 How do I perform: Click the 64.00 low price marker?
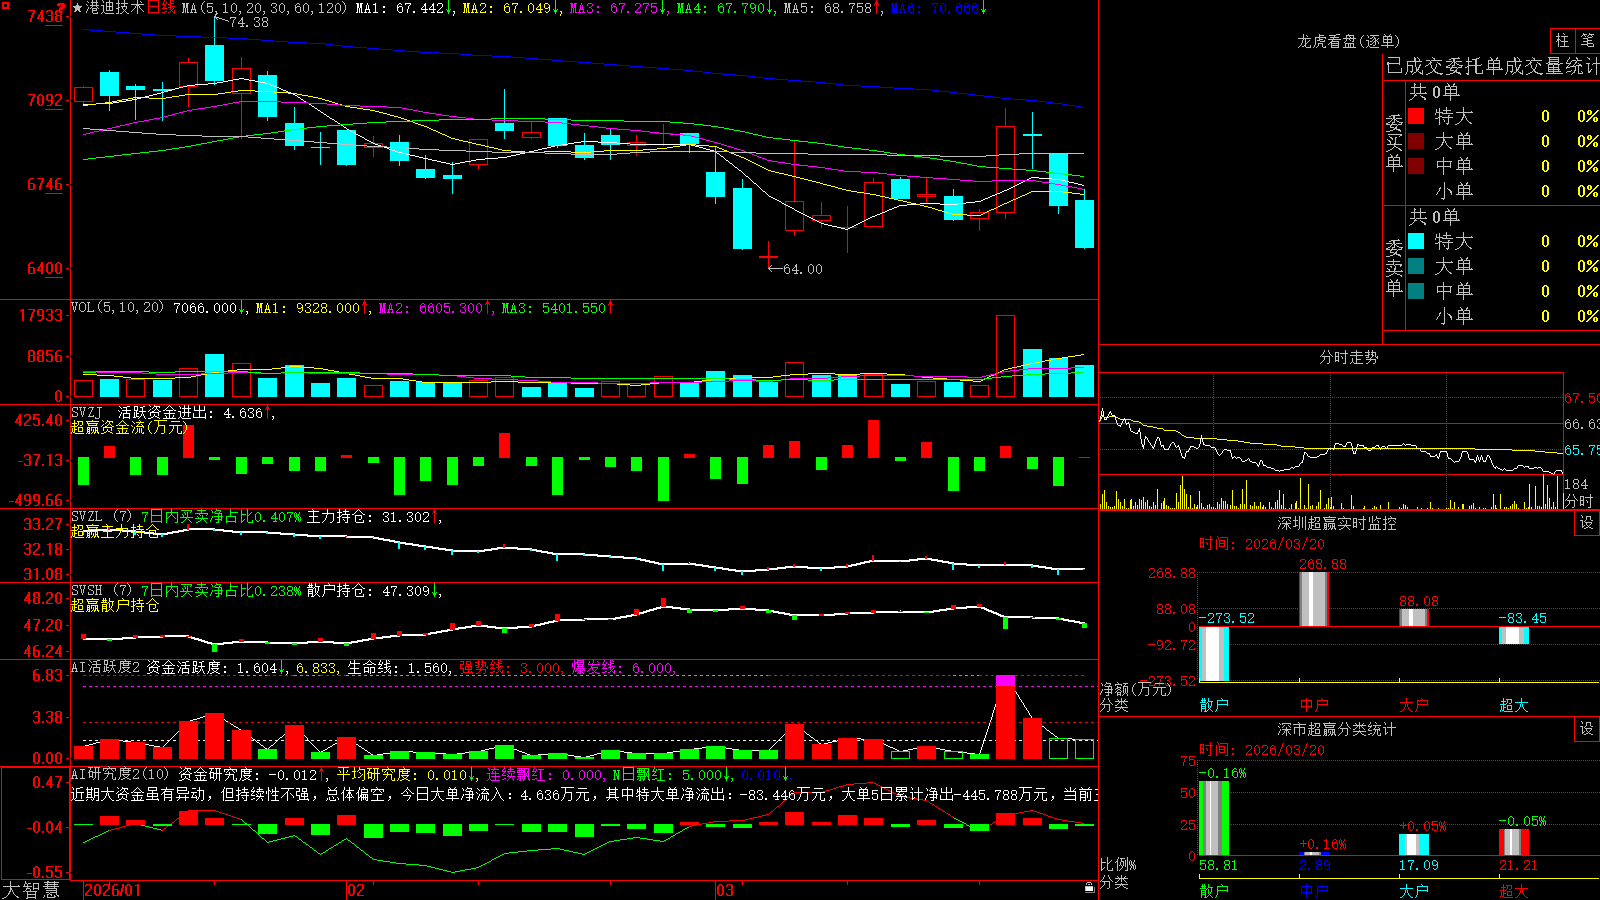point(802,269)
